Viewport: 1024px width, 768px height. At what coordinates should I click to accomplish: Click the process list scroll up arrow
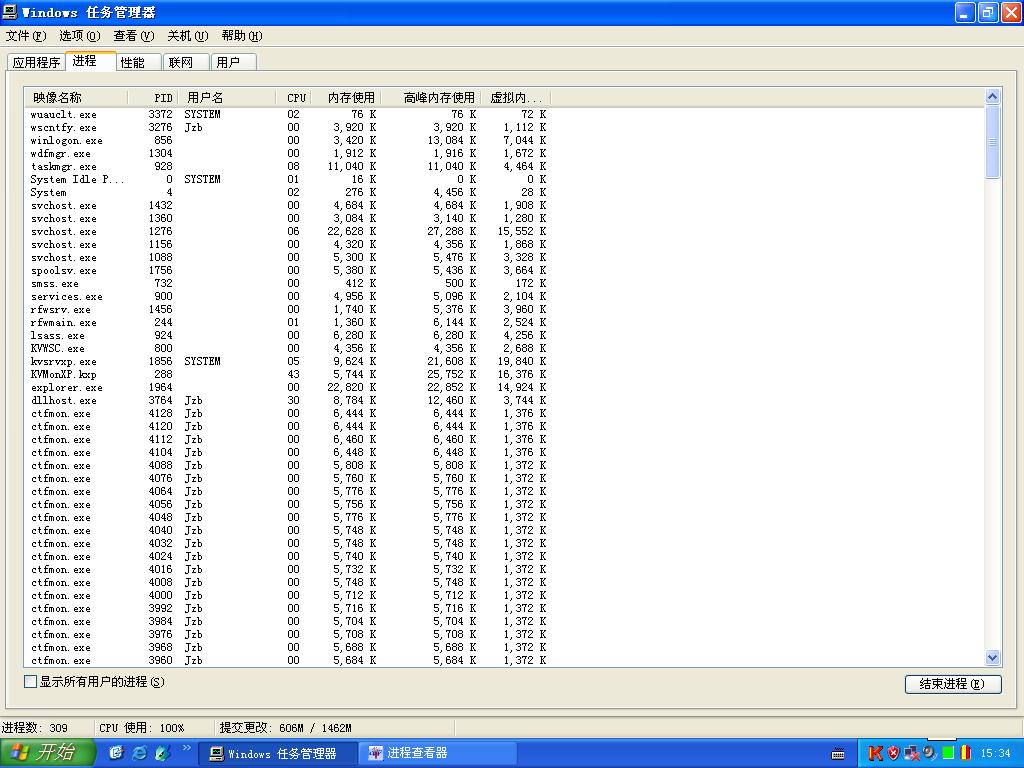click(992, 97)
